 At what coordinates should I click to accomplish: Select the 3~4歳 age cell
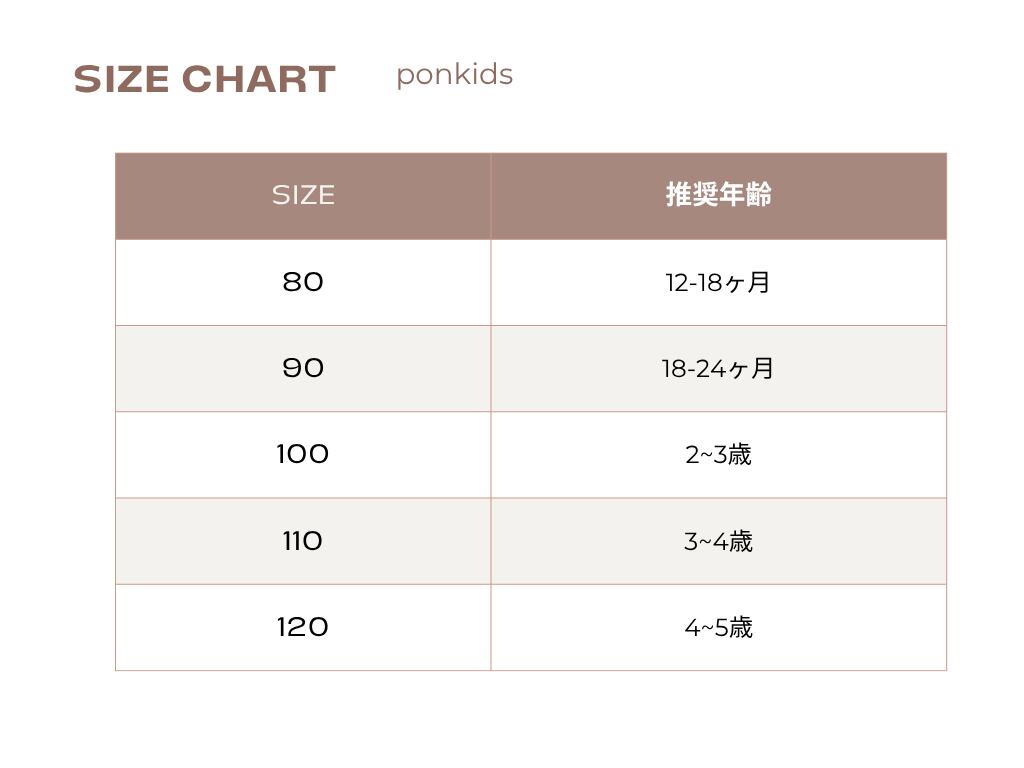click(718, 541)
